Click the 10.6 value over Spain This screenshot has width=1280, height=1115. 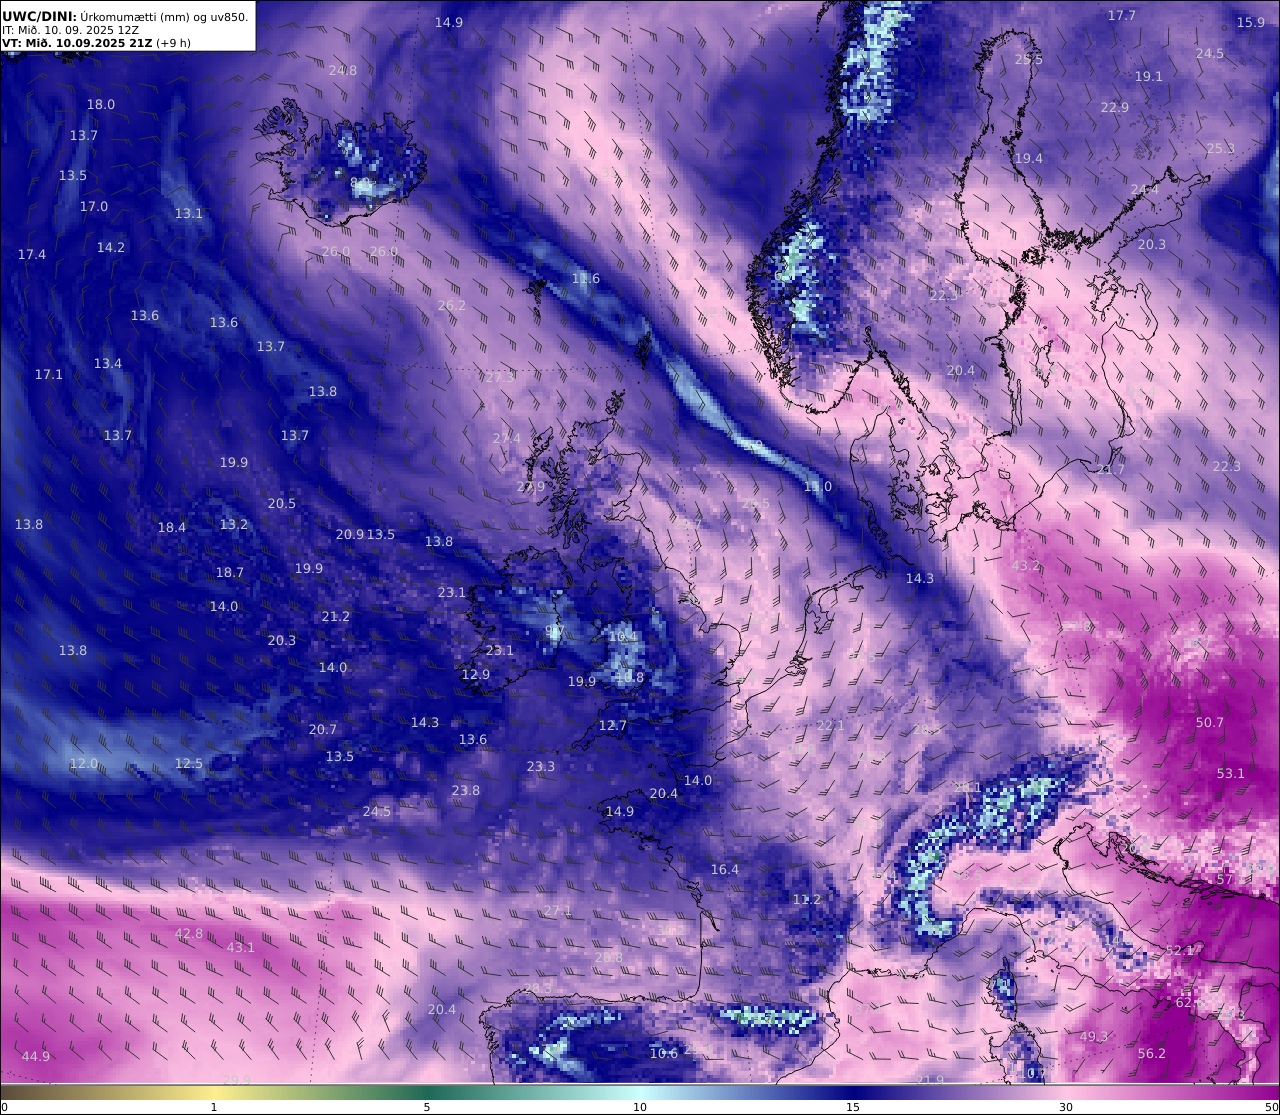(664, 1054)
